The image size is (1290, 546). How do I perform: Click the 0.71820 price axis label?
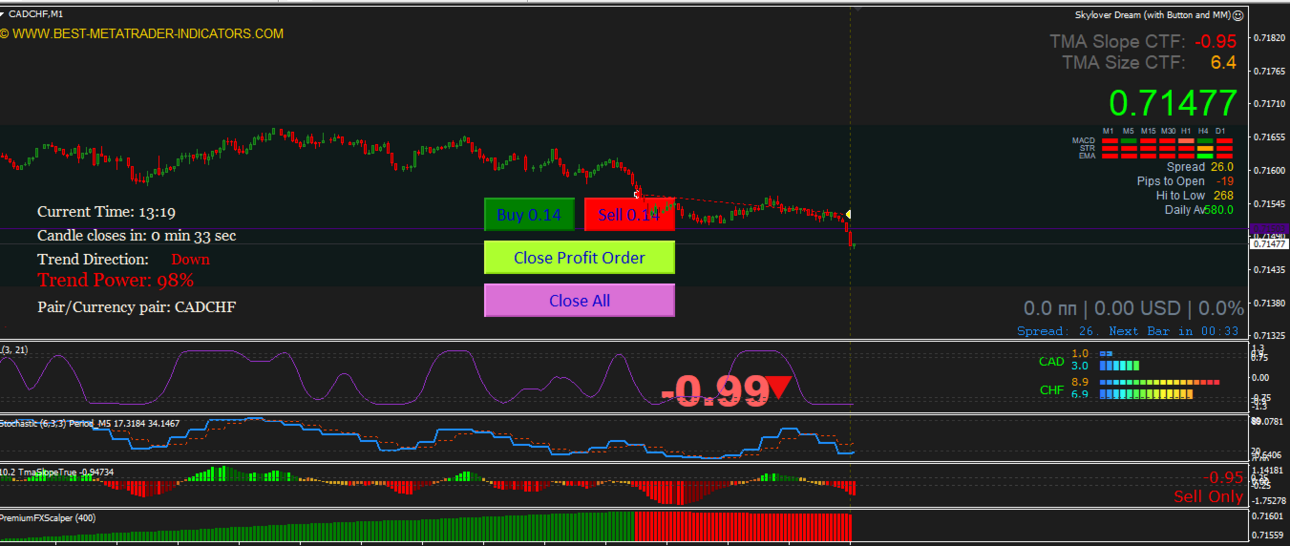pos(1270,38)
